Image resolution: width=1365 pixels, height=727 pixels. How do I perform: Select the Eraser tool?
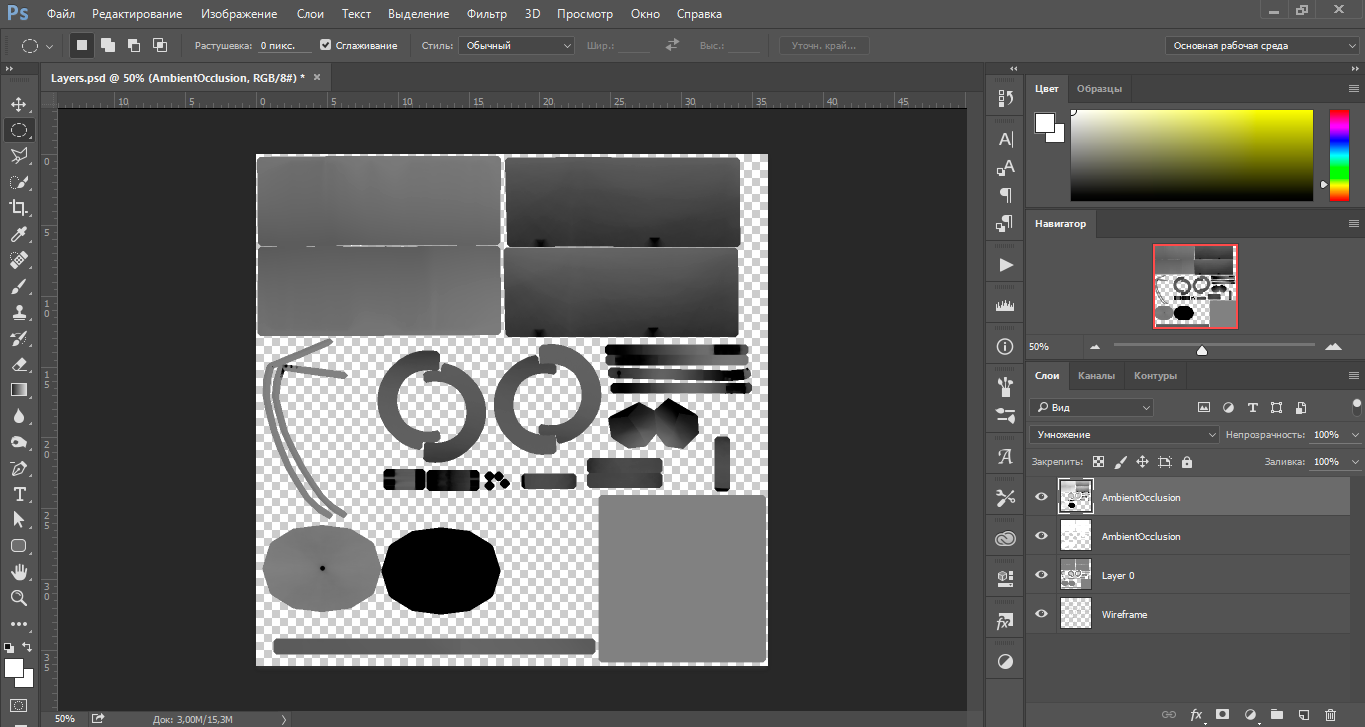click(19, 365)
